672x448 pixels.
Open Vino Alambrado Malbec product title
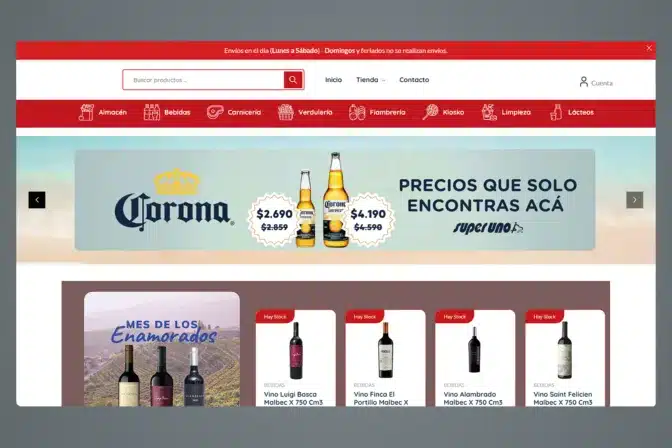coord(473,398)
